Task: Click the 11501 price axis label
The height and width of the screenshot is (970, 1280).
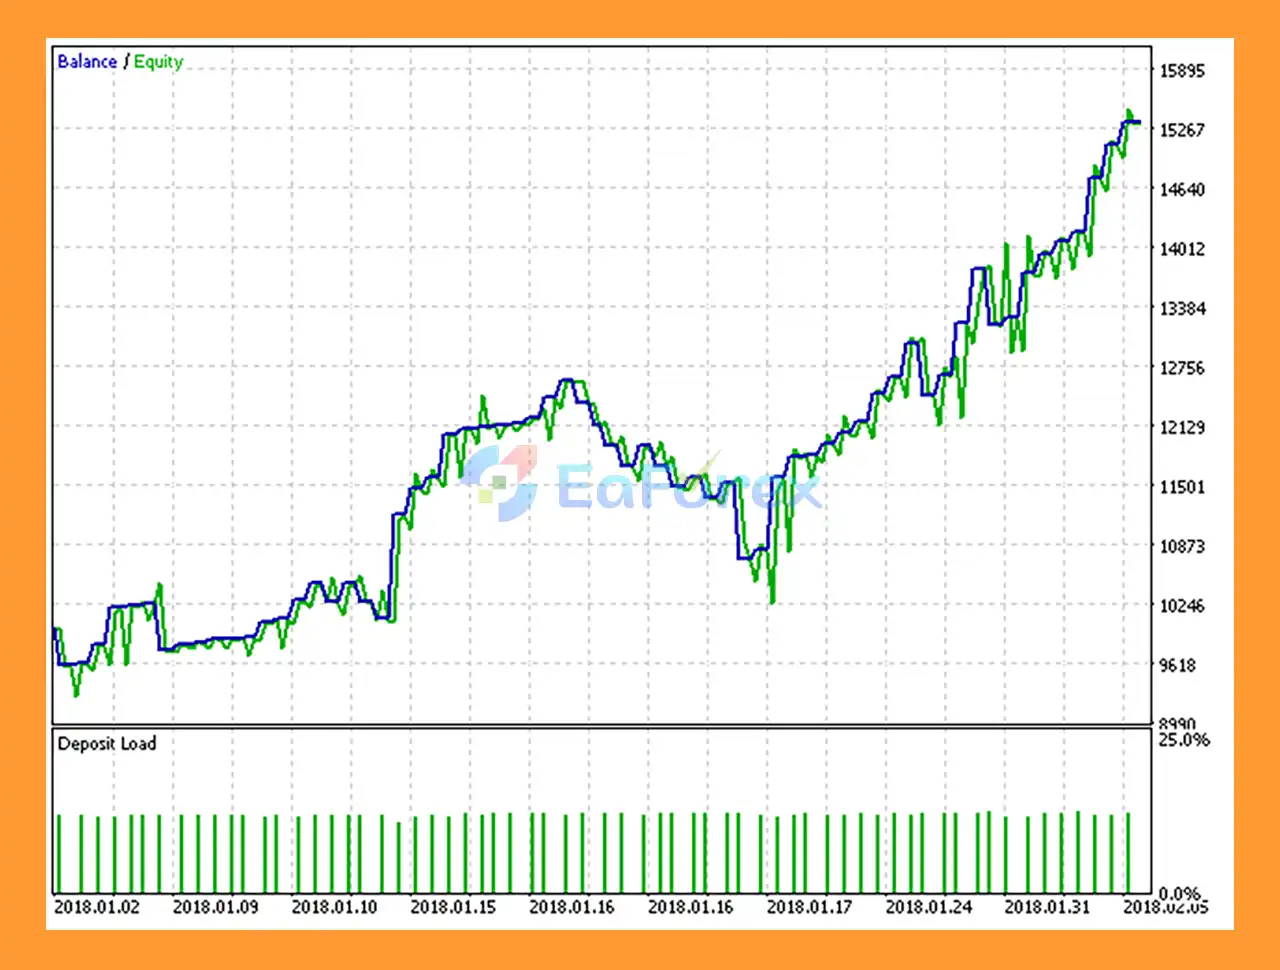Action: click(x=1181, y=487)
